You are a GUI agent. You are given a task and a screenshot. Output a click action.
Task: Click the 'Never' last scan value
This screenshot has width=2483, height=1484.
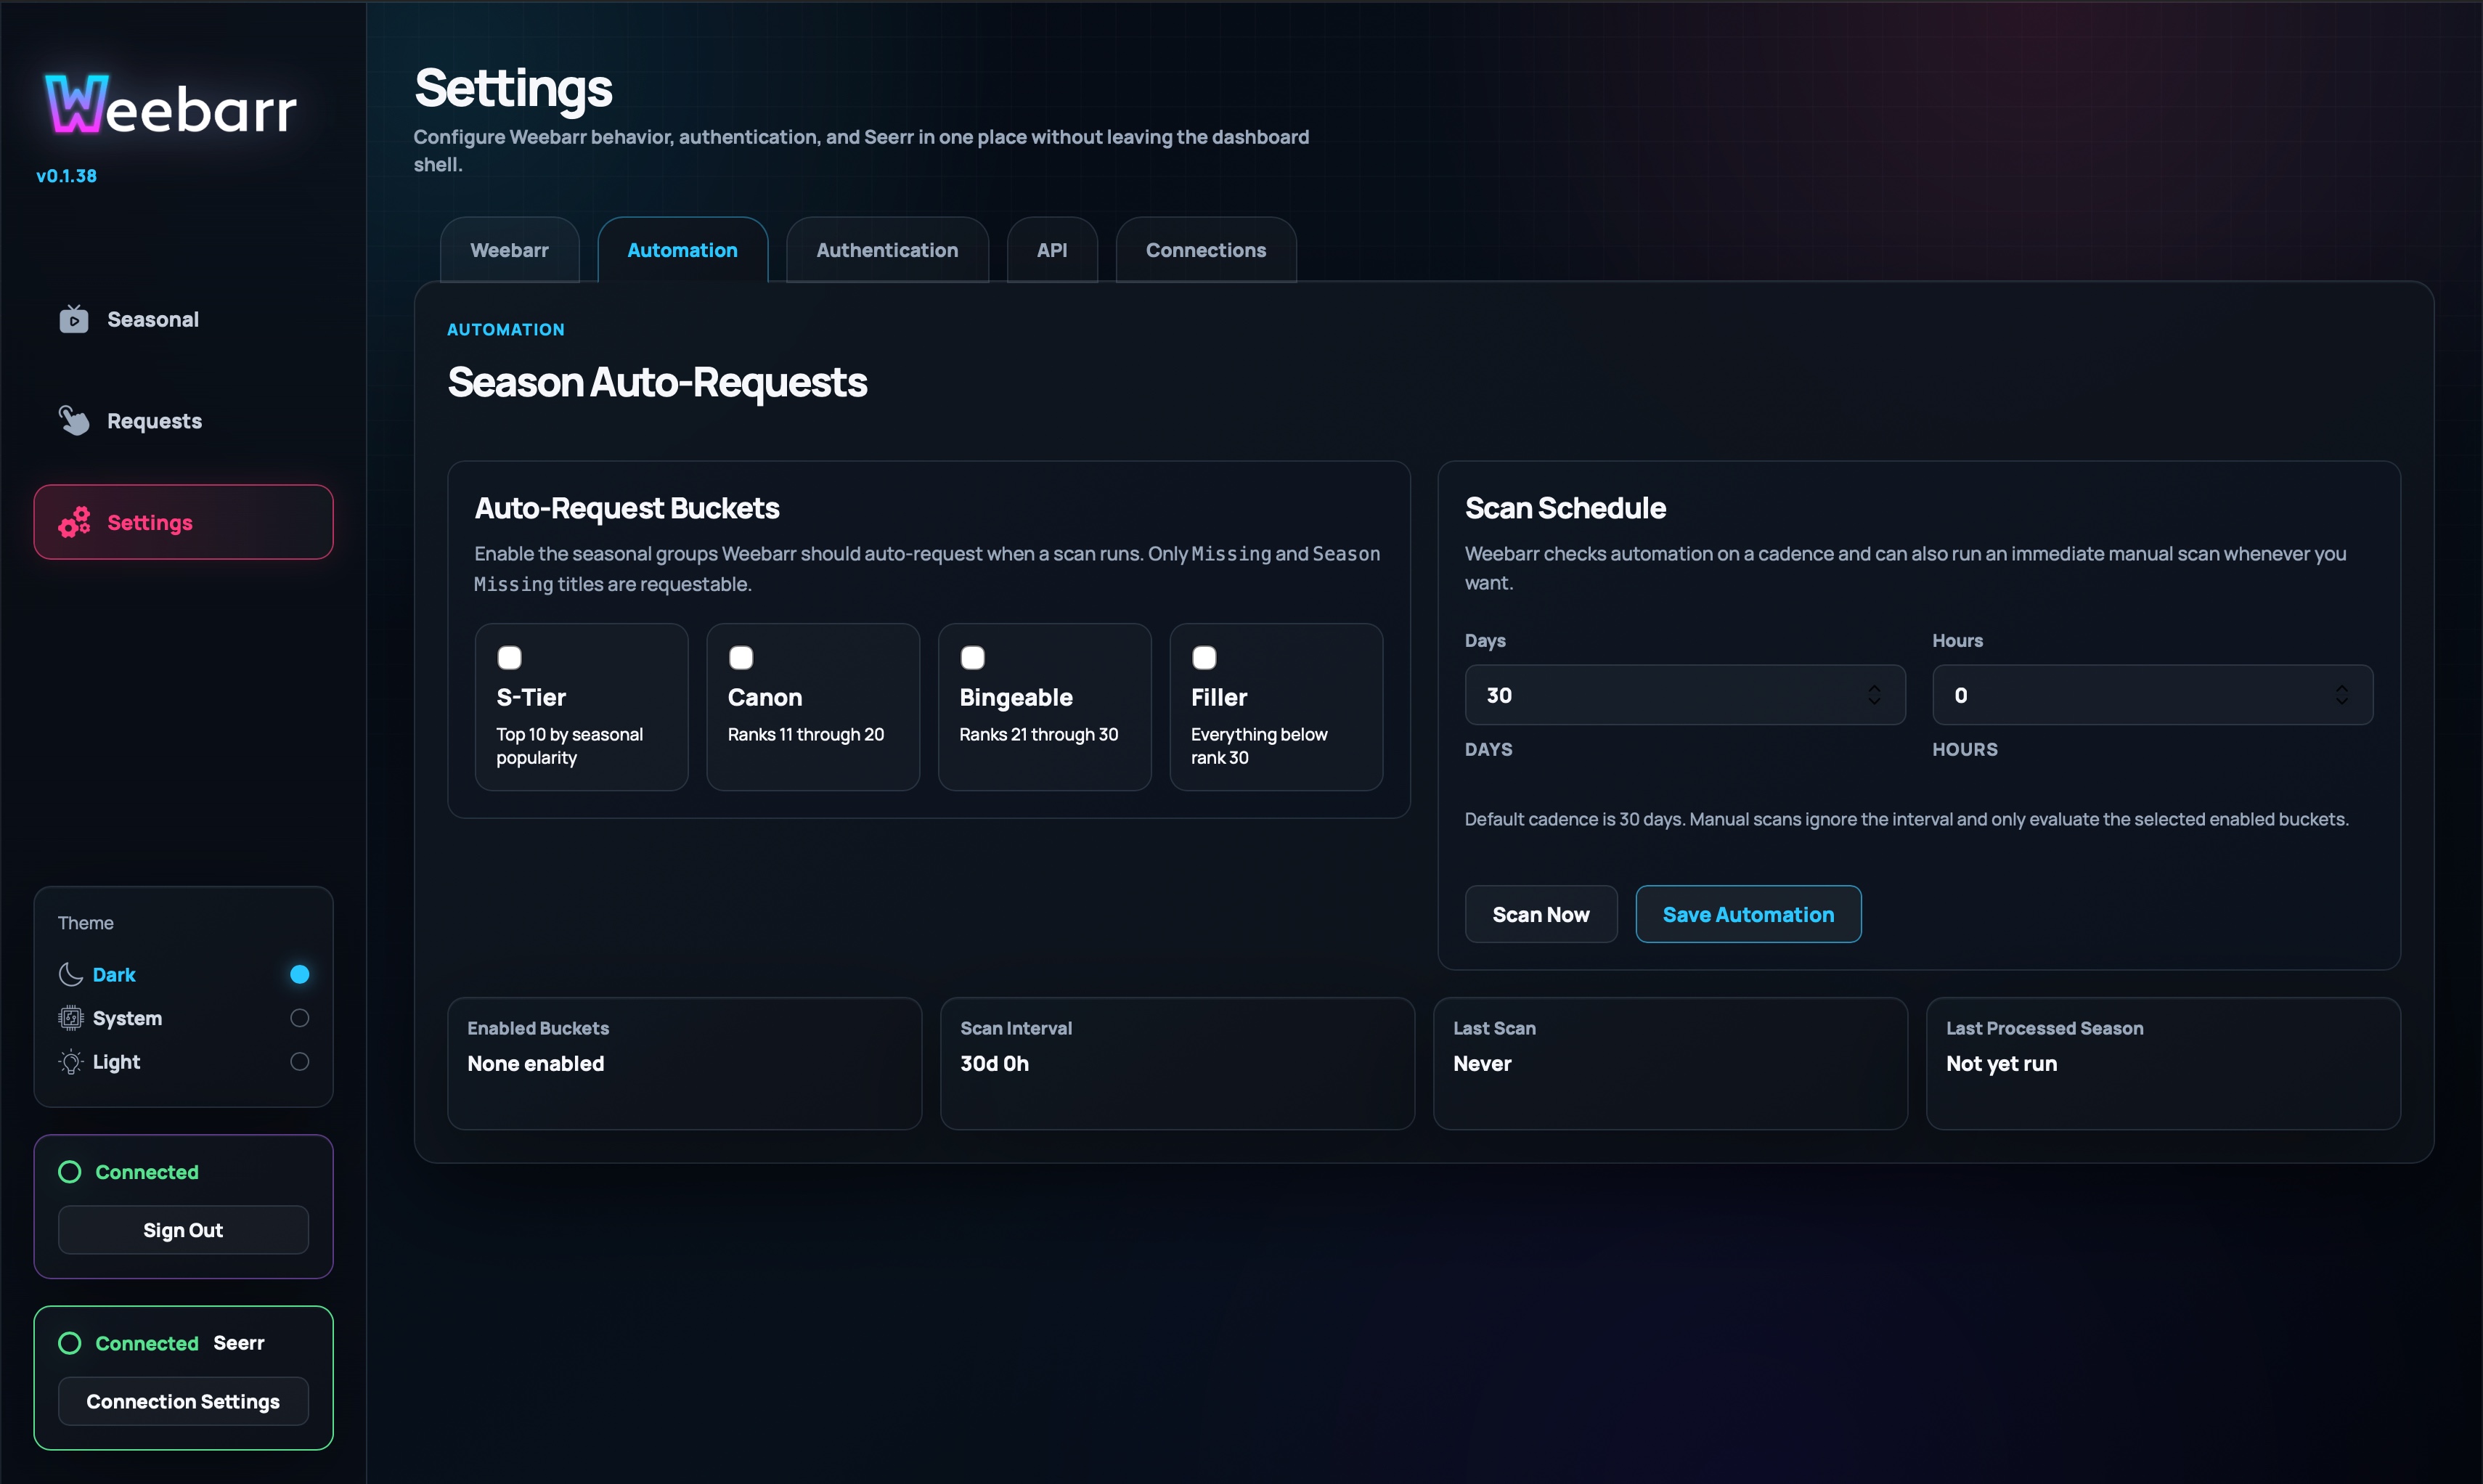coord(1482,1064)
